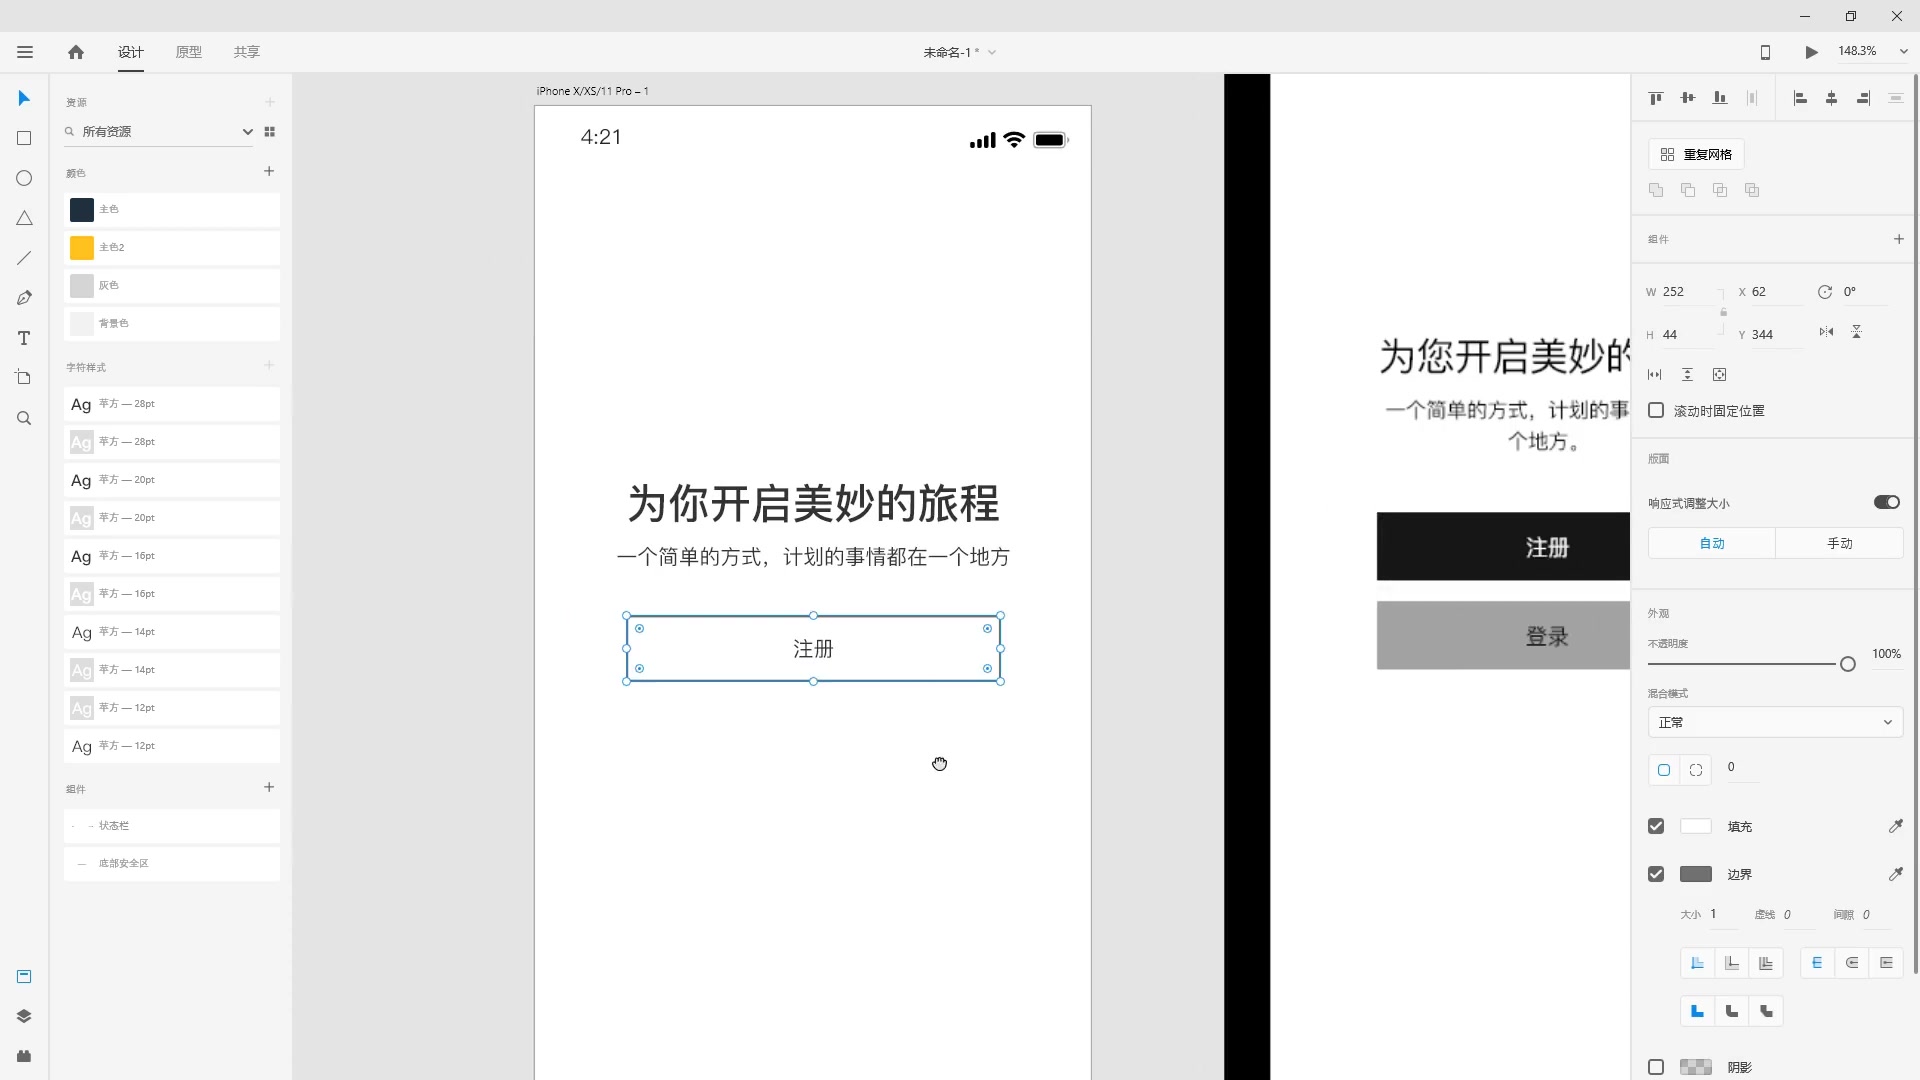Choose the Artboard tool
Screen dimensions: 1920x1080
tap(24, 378)
